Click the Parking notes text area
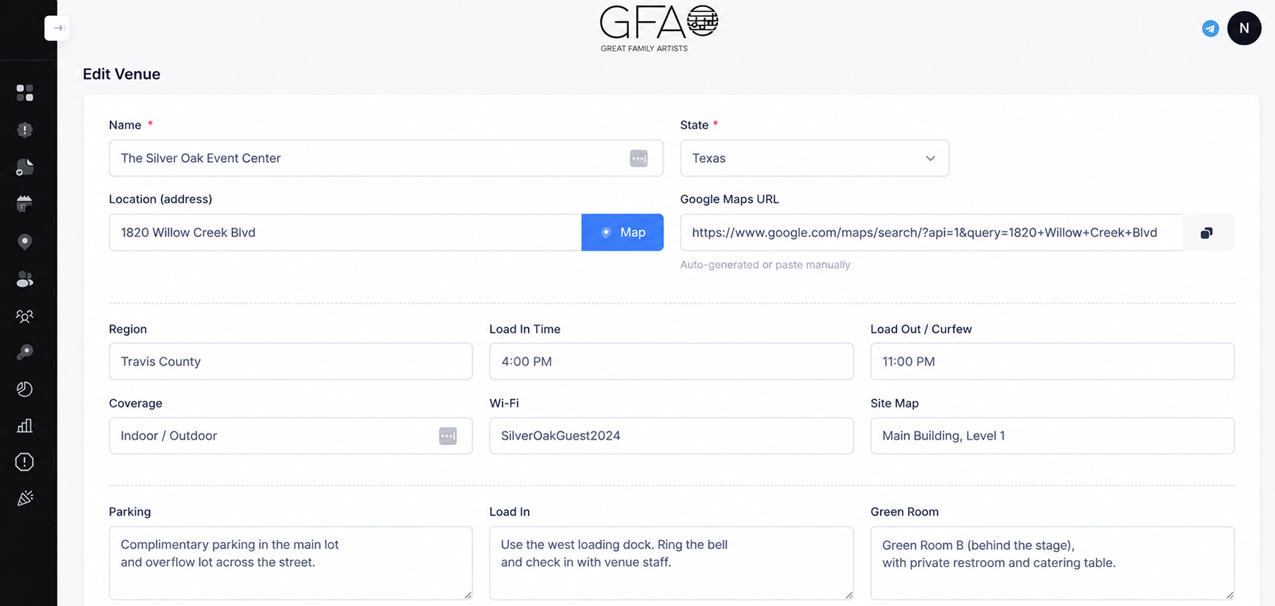Viewport: 1275px width, 606px height. click(290, 563)
